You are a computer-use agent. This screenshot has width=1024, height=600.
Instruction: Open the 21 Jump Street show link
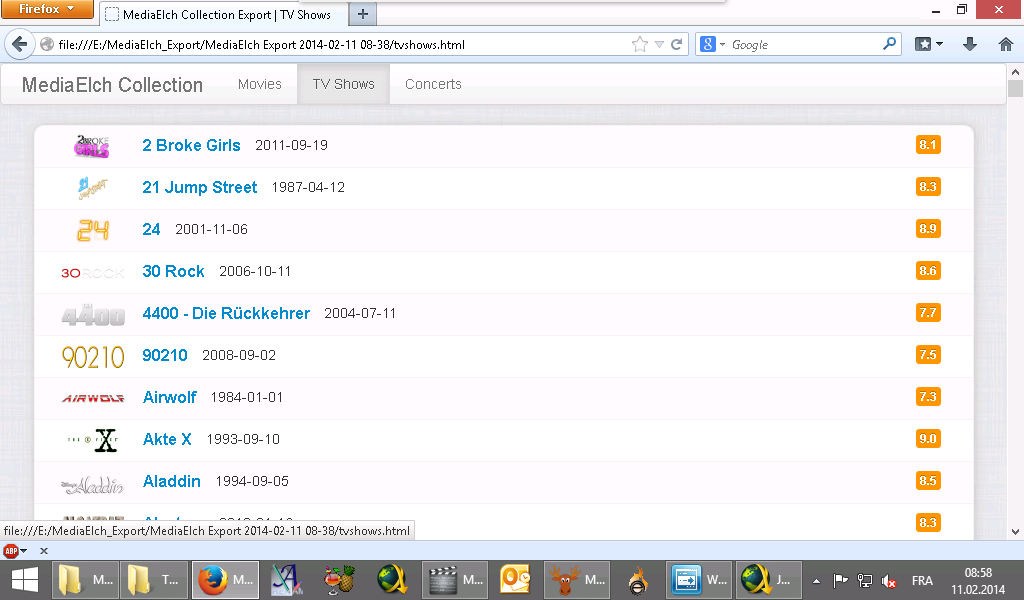tap(200, 187)
